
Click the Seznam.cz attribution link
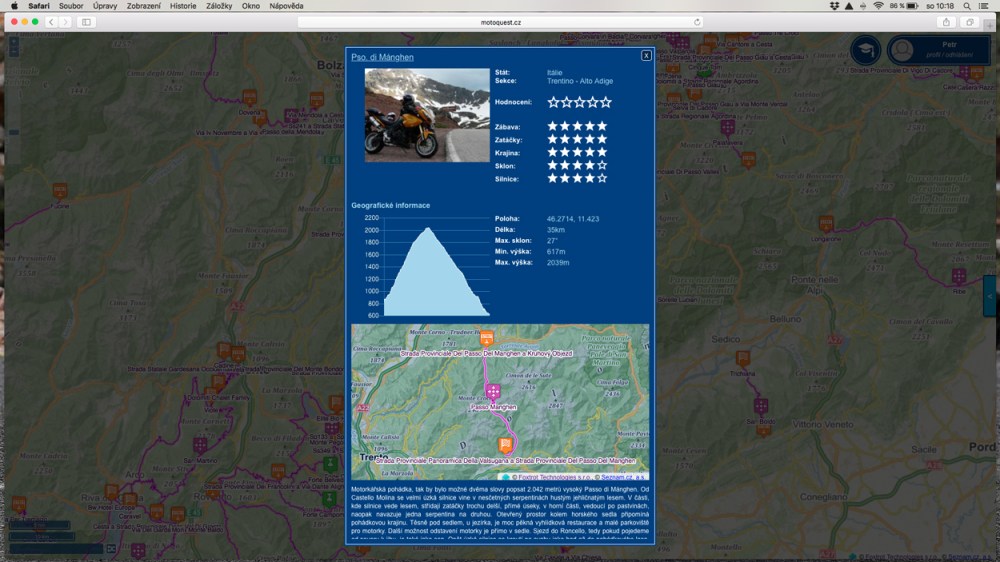click(624, 477)
